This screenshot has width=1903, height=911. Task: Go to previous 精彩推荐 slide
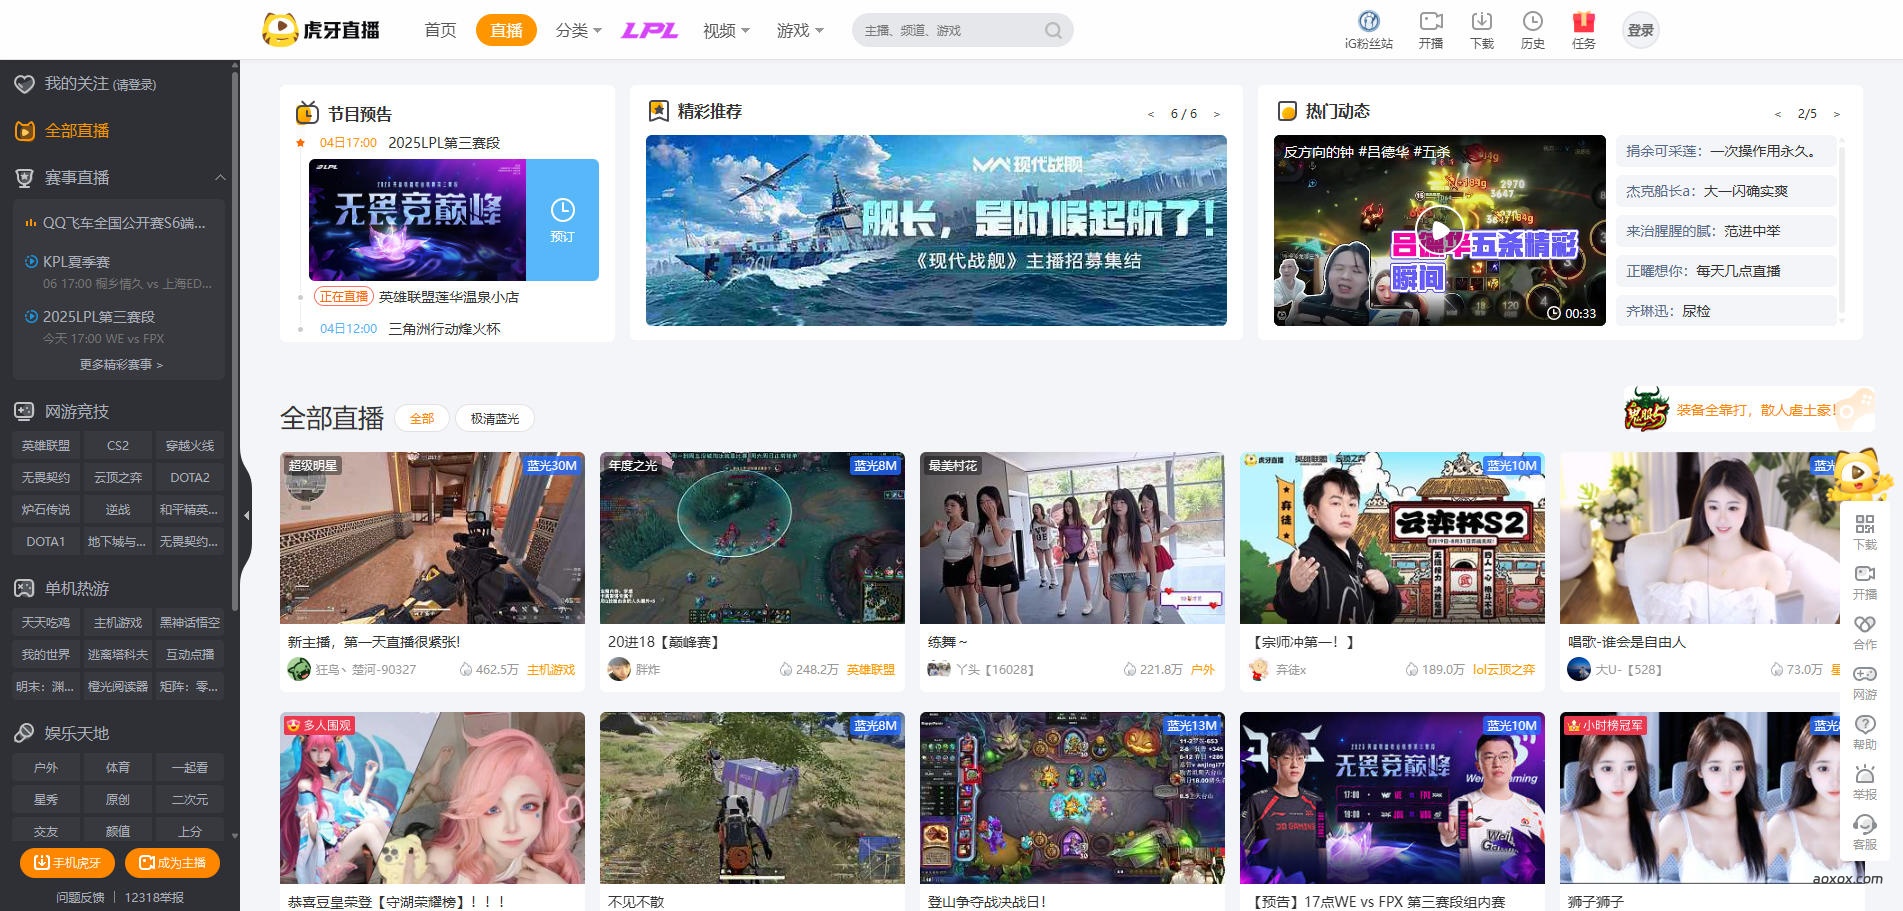point(1150,114)
